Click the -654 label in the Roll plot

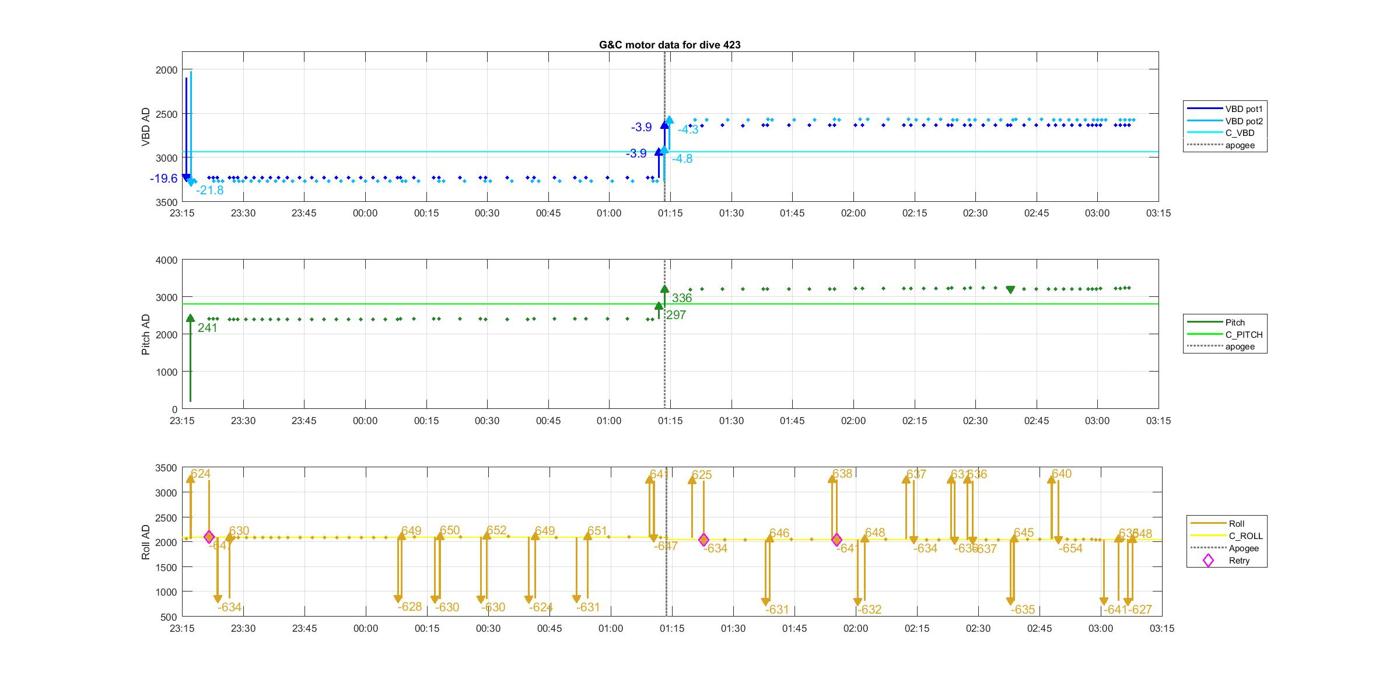tap(1070, 548)
